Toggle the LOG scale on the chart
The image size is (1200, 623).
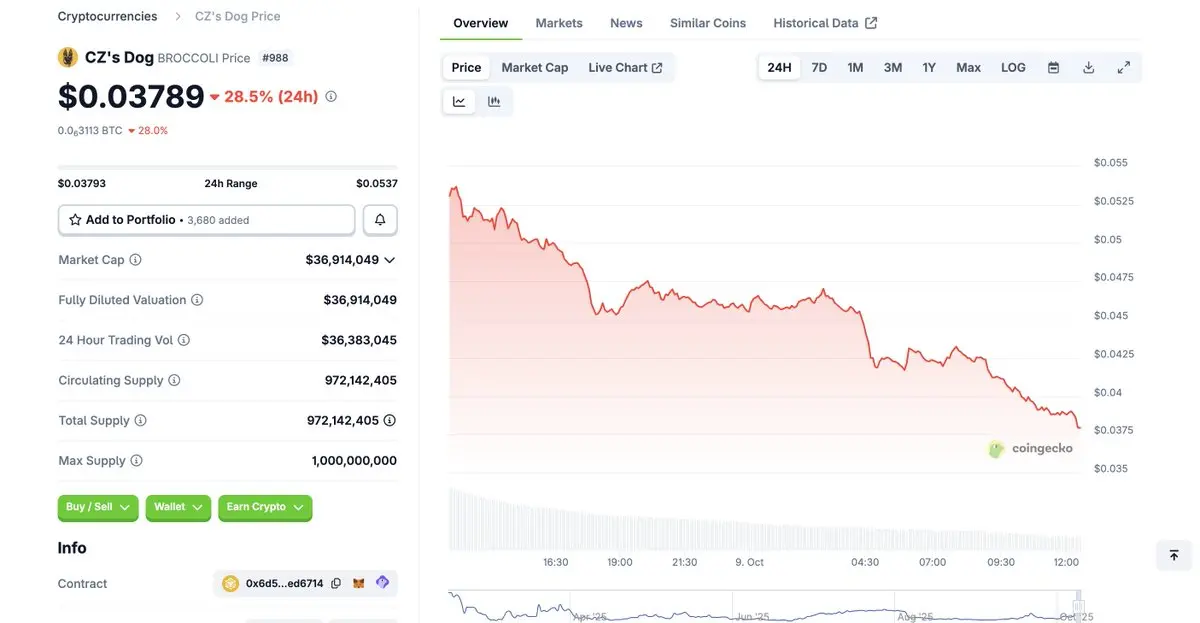[x=1013, y=68]
